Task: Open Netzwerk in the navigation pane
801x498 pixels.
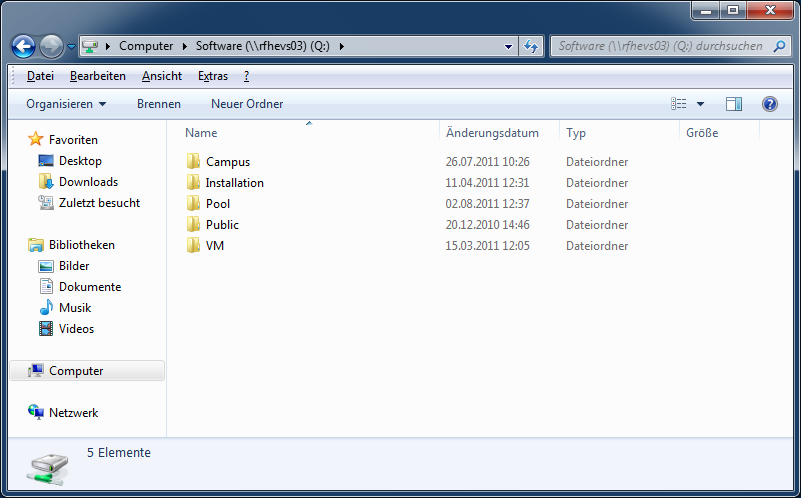Action: coord(74,413)
